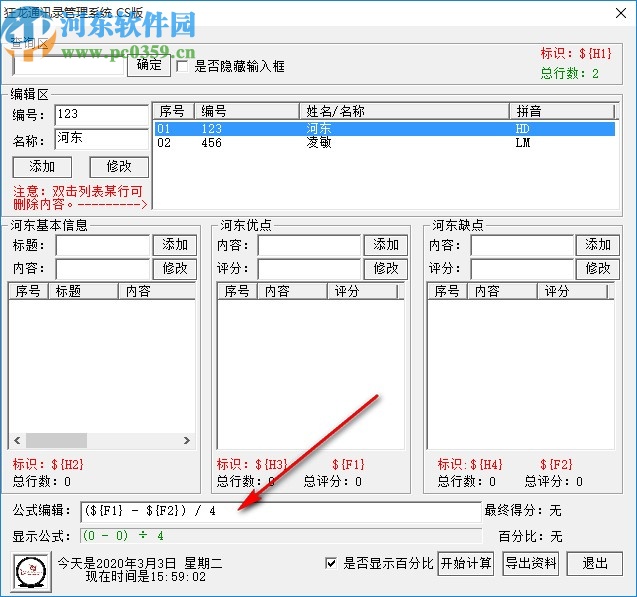Click the 显示公式 read-only field
The image size is (637, 597).
click(281, 536)
